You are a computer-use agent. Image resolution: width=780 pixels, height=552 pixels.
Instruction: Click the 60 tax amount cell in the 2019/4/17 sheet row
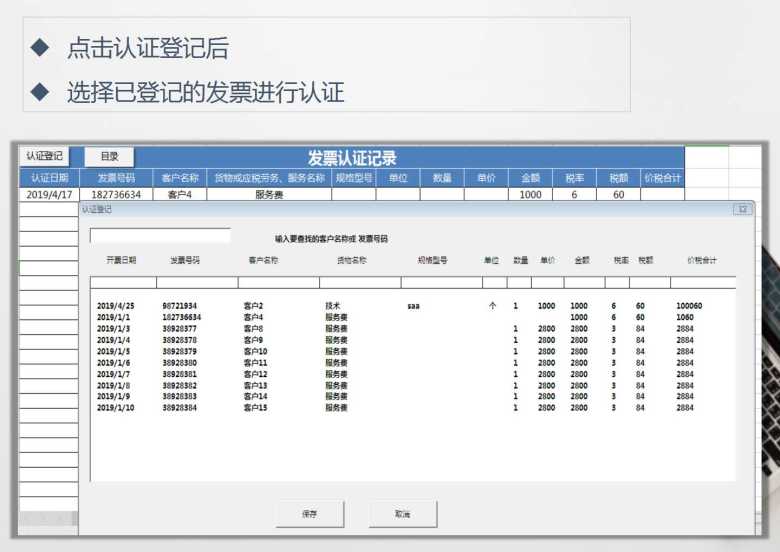click(x=618, y=194)
